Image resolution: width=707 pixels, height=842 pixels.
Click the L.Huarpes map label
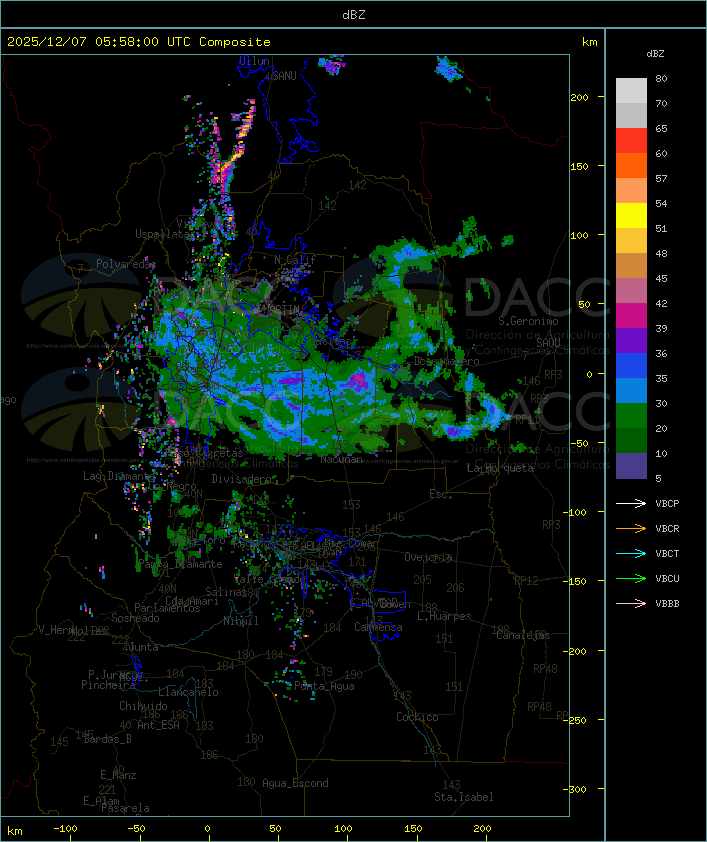tap(444, 616)
